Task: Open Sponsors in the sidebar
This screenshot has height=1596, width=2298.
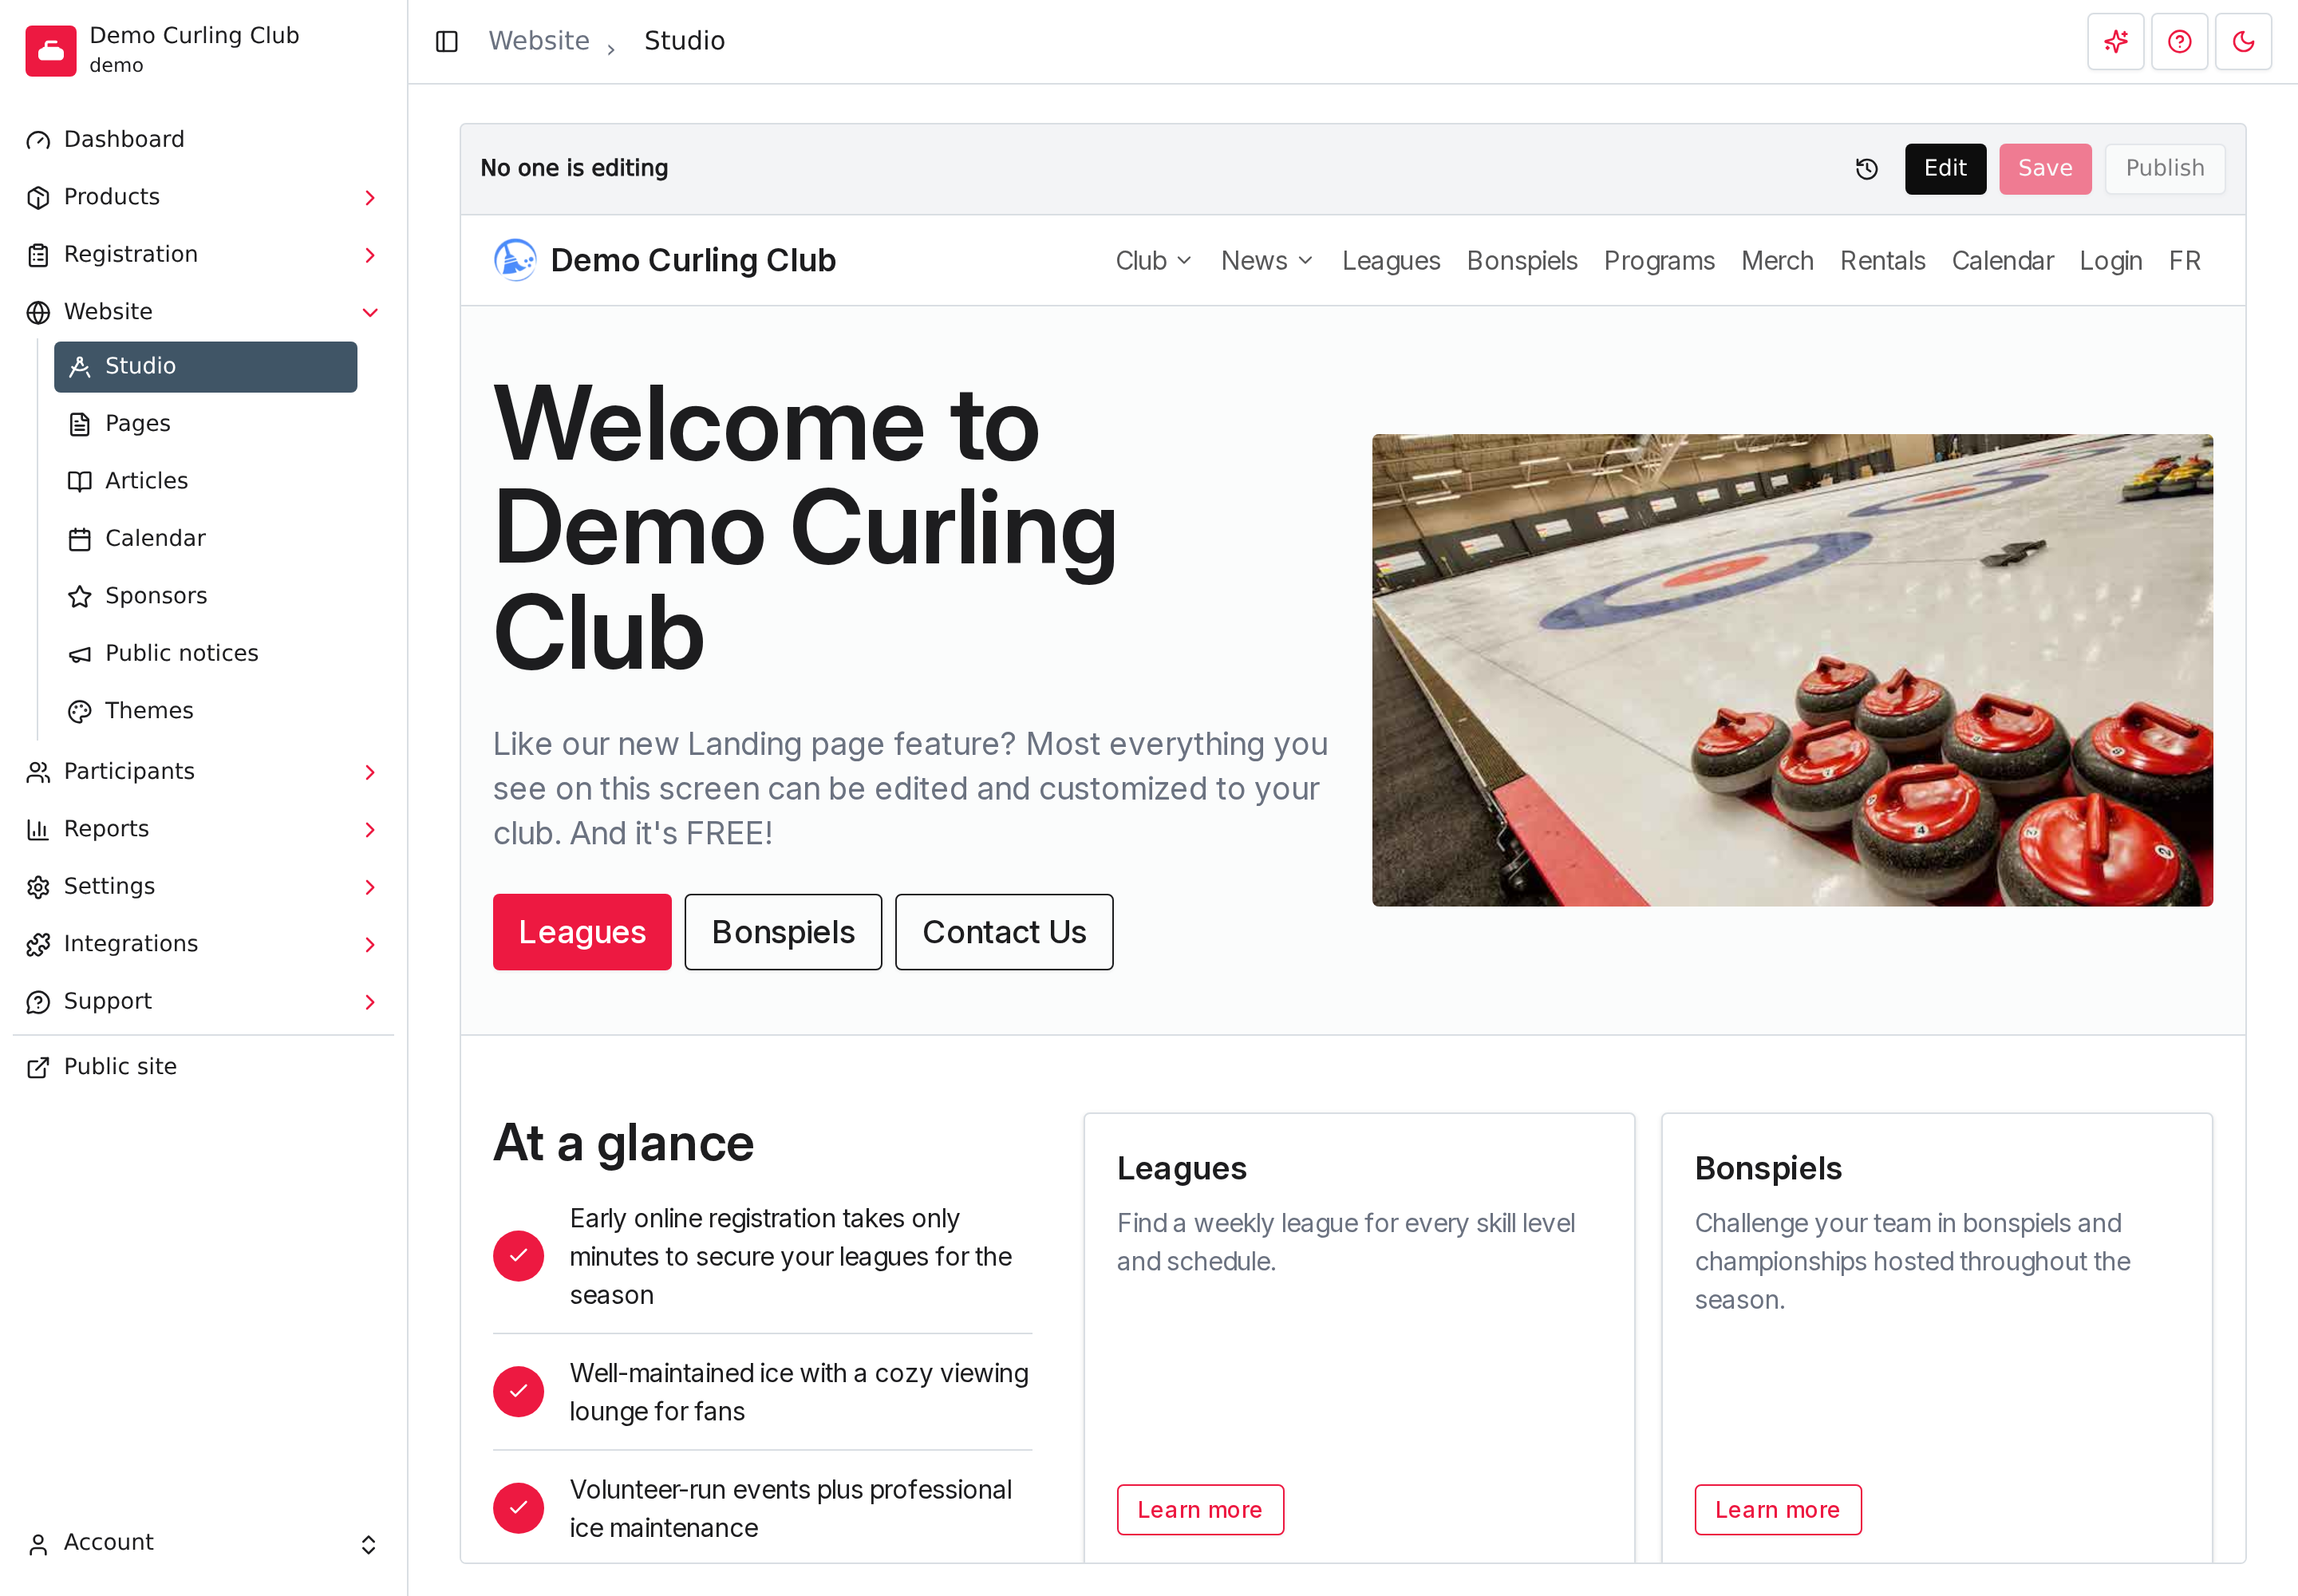Action: (x=205, y=596)
